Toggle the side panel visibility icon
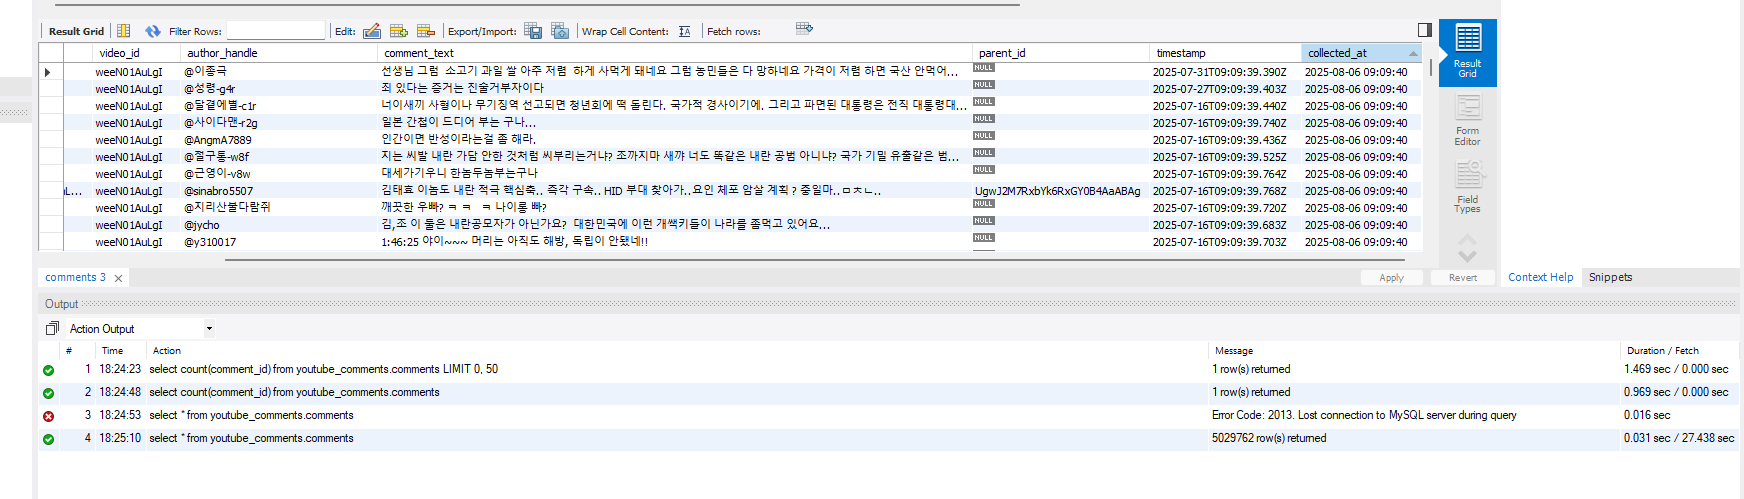Screen dimensions: 1744x499 pos(1424,30)
